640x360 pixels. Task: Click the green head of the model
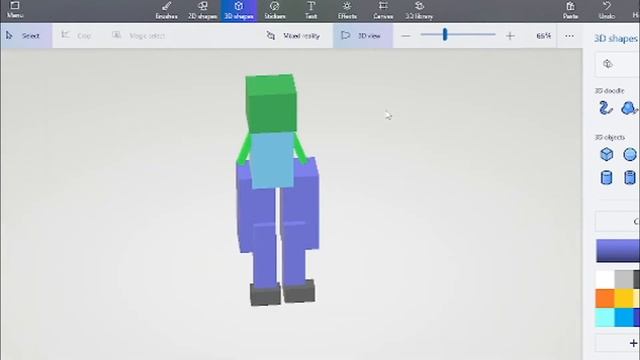pos(271,104)
